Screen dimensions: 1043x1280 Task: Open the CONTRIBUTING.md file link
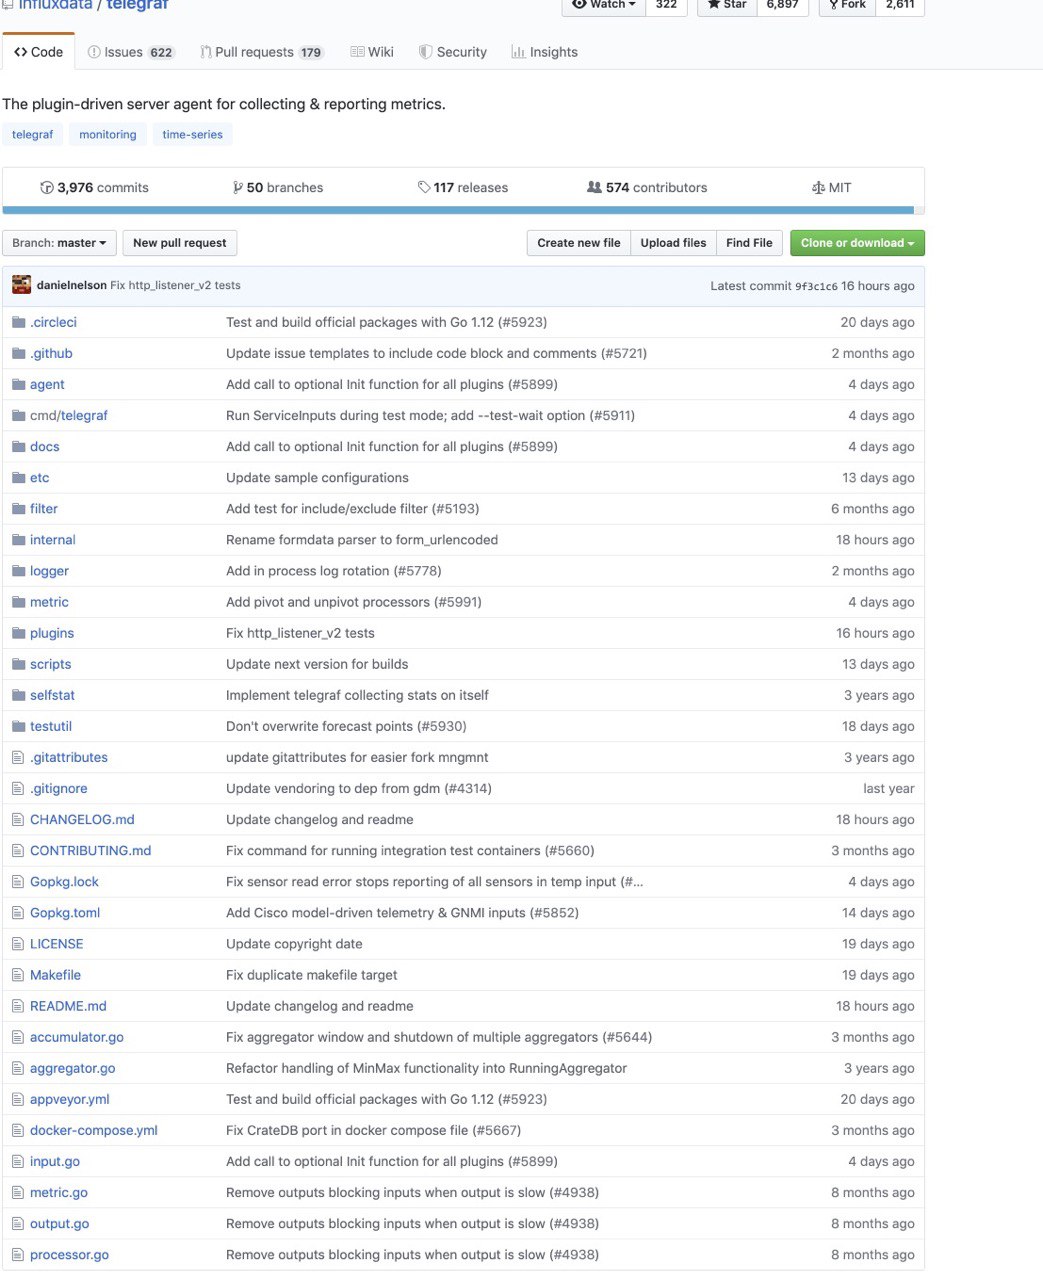[x=91, y=850]
